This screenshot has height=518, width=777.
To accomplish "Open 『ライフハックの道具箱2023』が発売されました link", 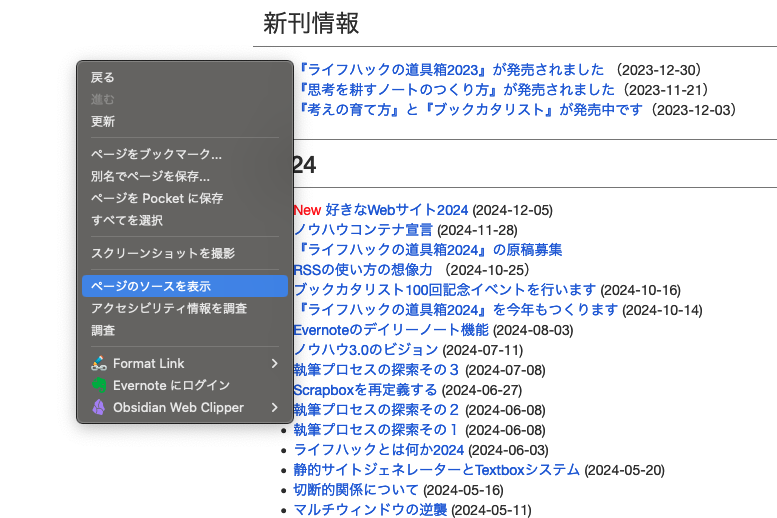I will pyautogui.click(x=452, y=70).
